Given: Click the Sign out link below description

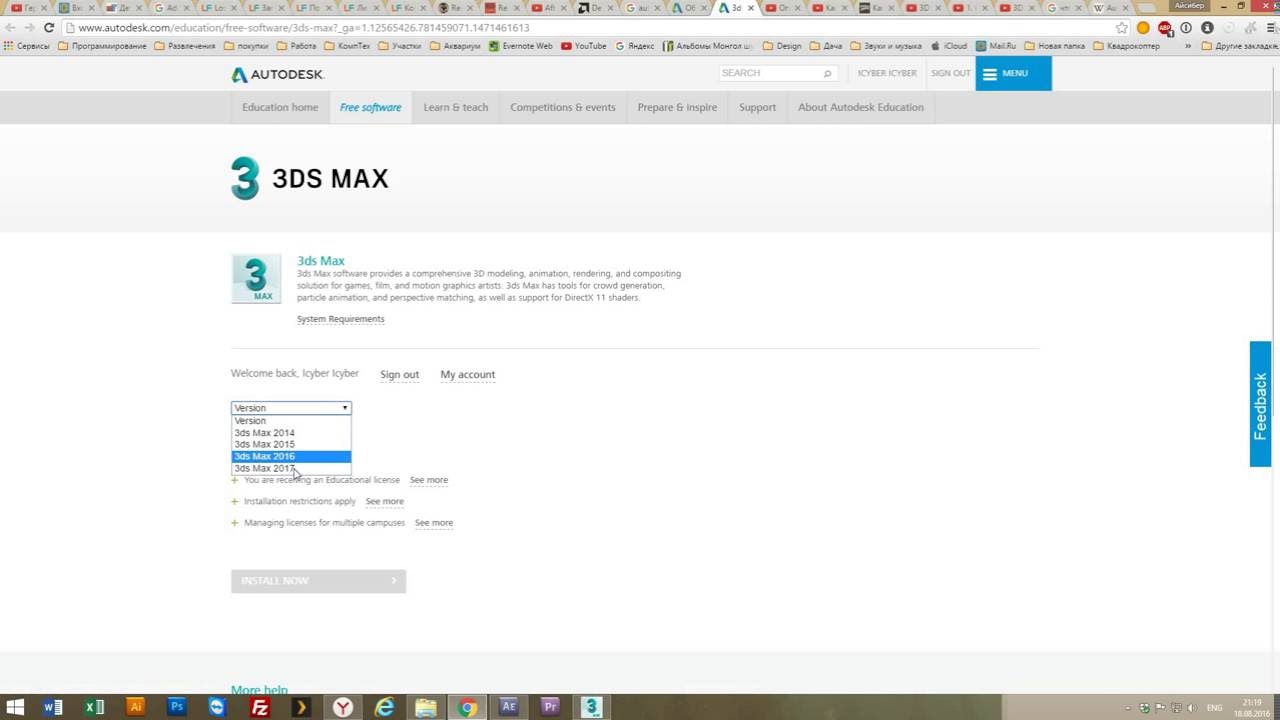Looking at the screenshot, I should coord(400,375).
